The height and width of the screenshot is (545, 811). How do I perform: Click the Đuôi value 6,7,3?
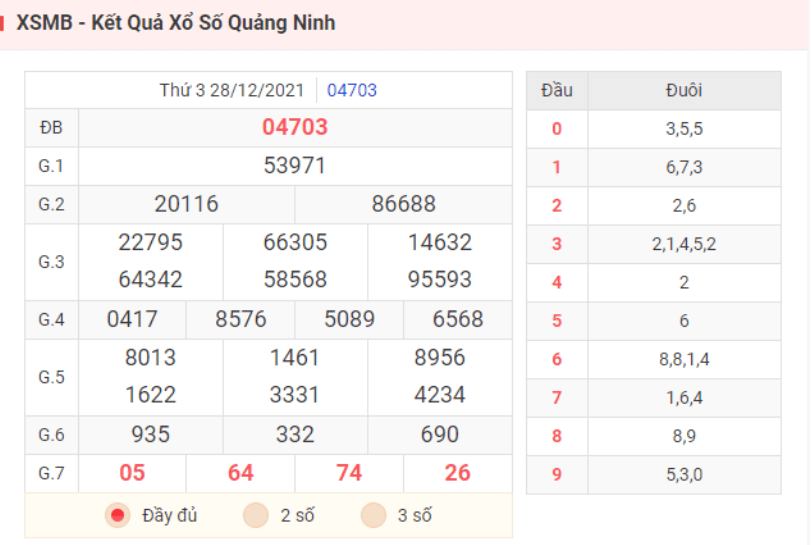pyautogui.click(x=684, y=167)
